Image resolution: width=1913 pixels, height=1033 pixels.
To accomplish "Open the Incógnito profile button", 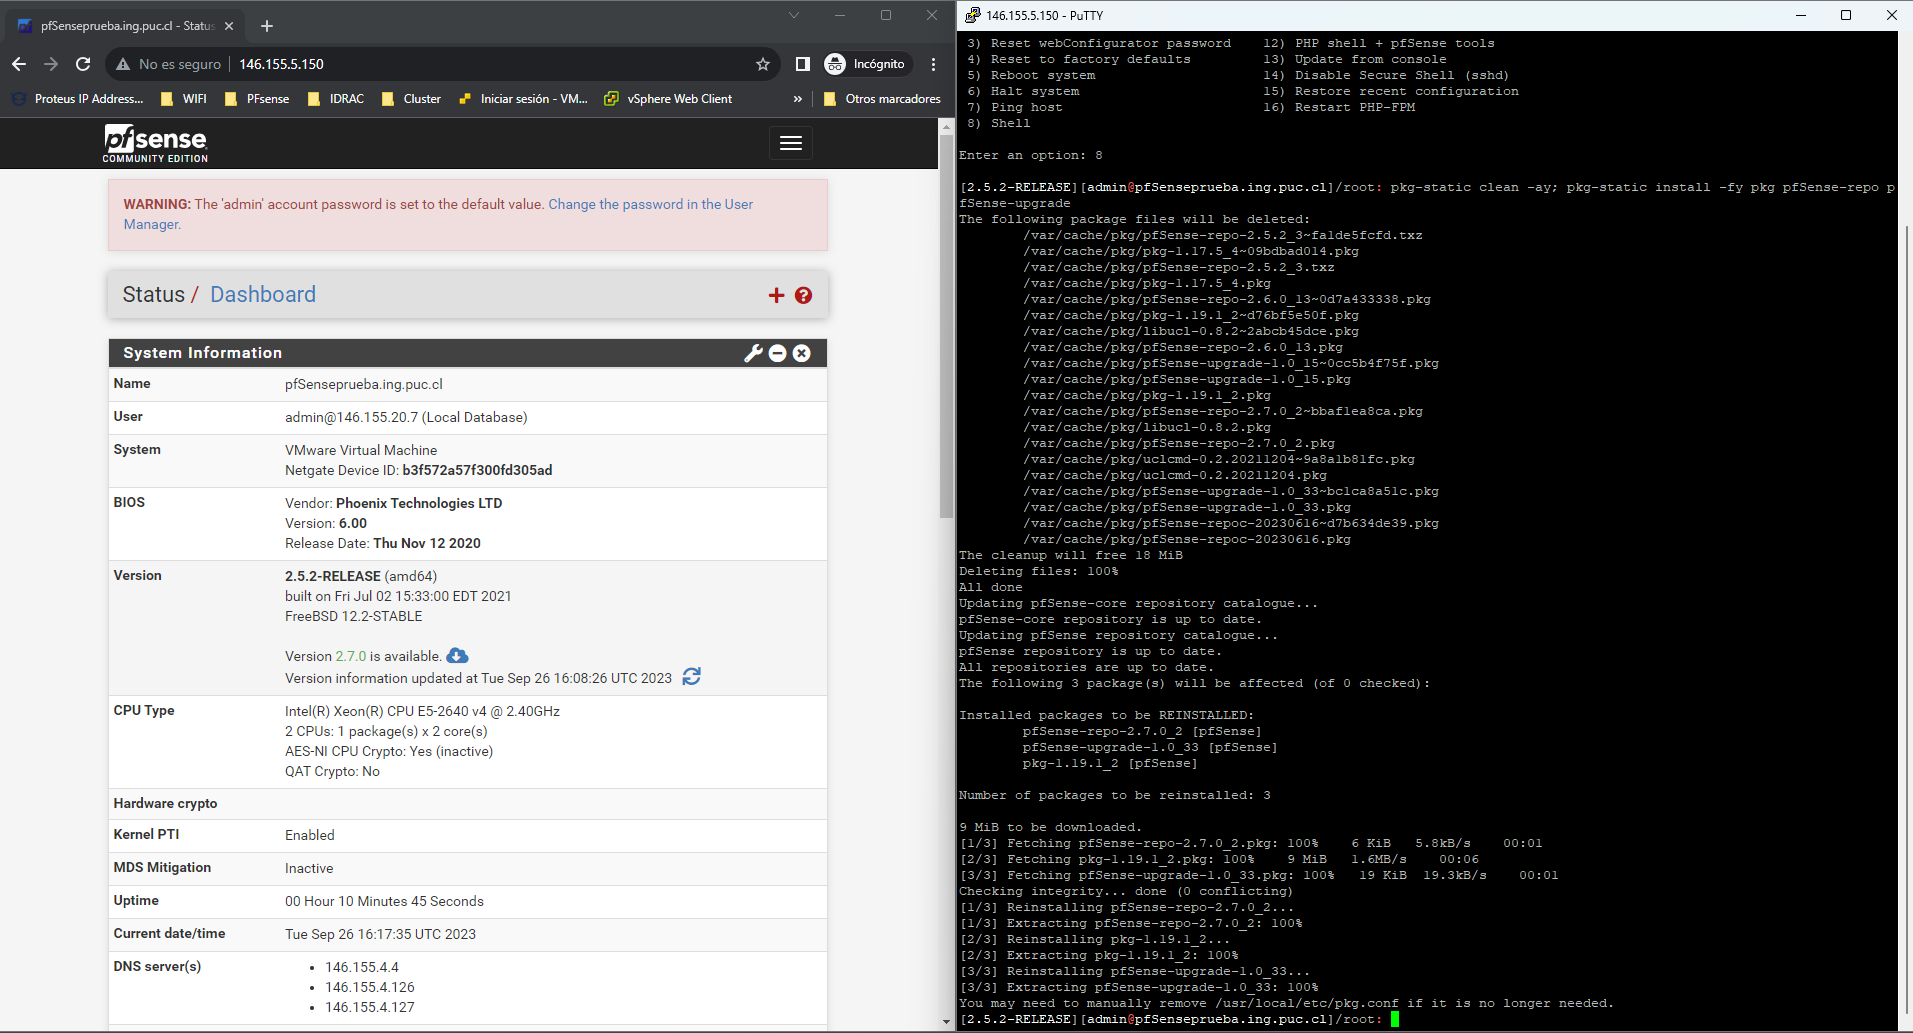I will [x=866, y=64].
